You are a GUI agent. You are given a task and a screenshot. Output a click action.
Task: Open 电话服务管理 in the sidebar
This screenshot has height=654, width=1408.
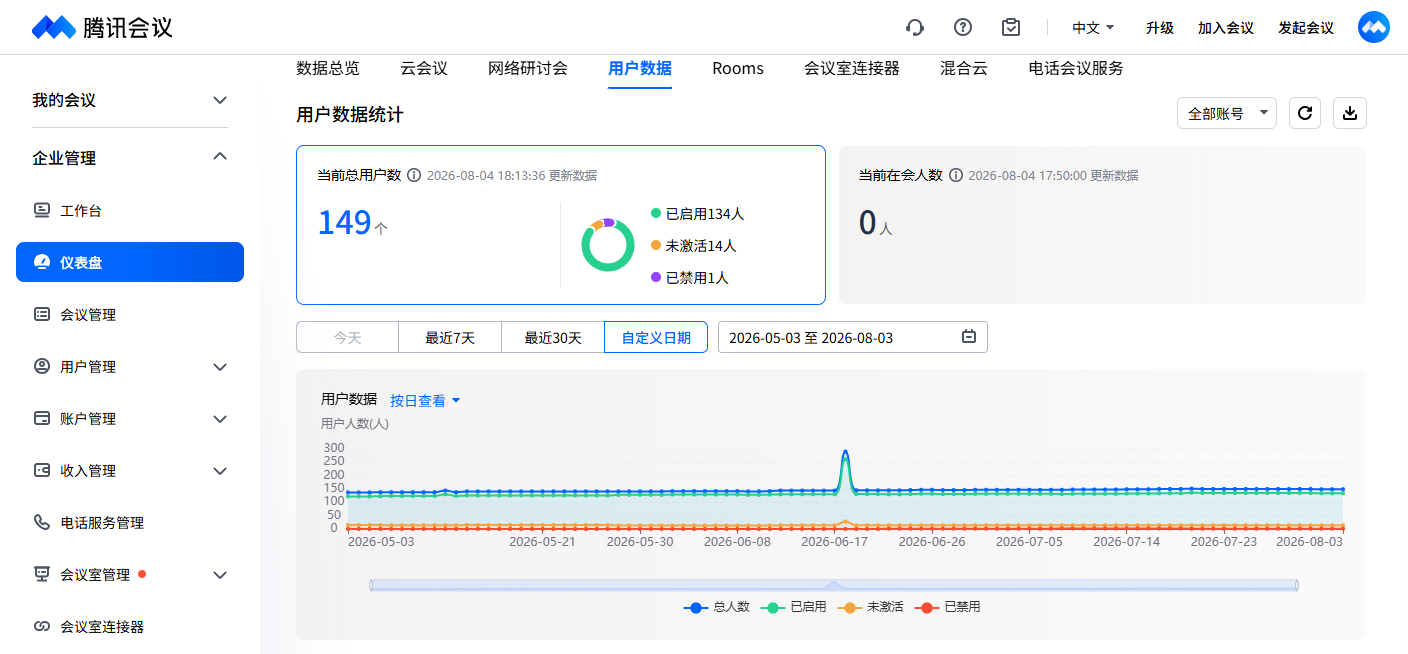pos(130,522)
